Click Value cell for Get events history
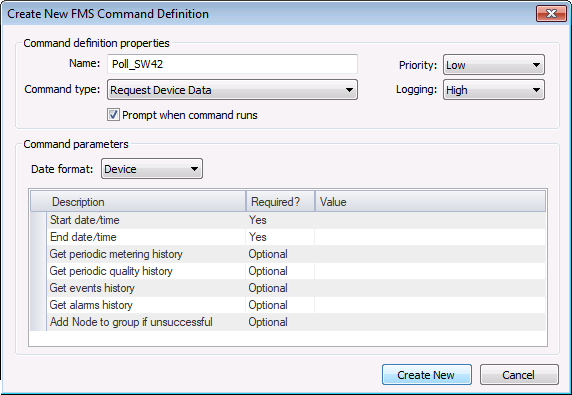572x395 pixels. click(x=430, y=288)
